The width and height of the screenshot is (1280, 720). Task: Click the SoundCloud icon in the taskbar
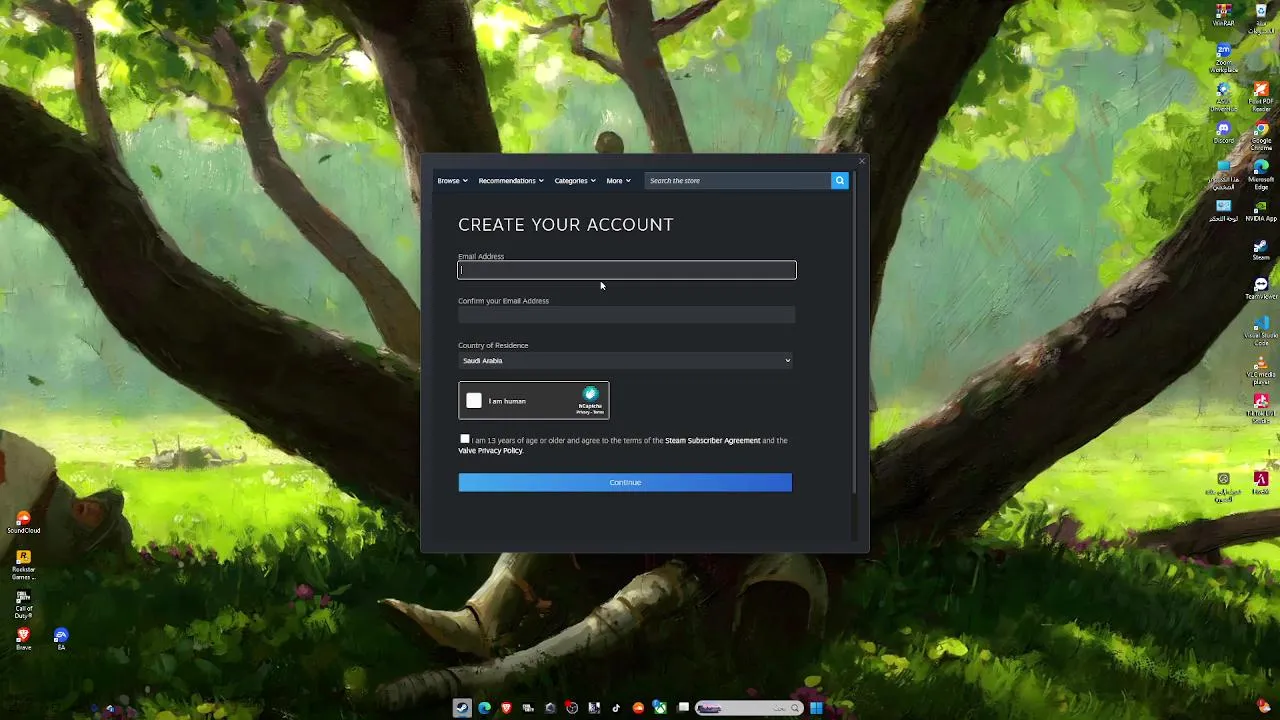638,708
